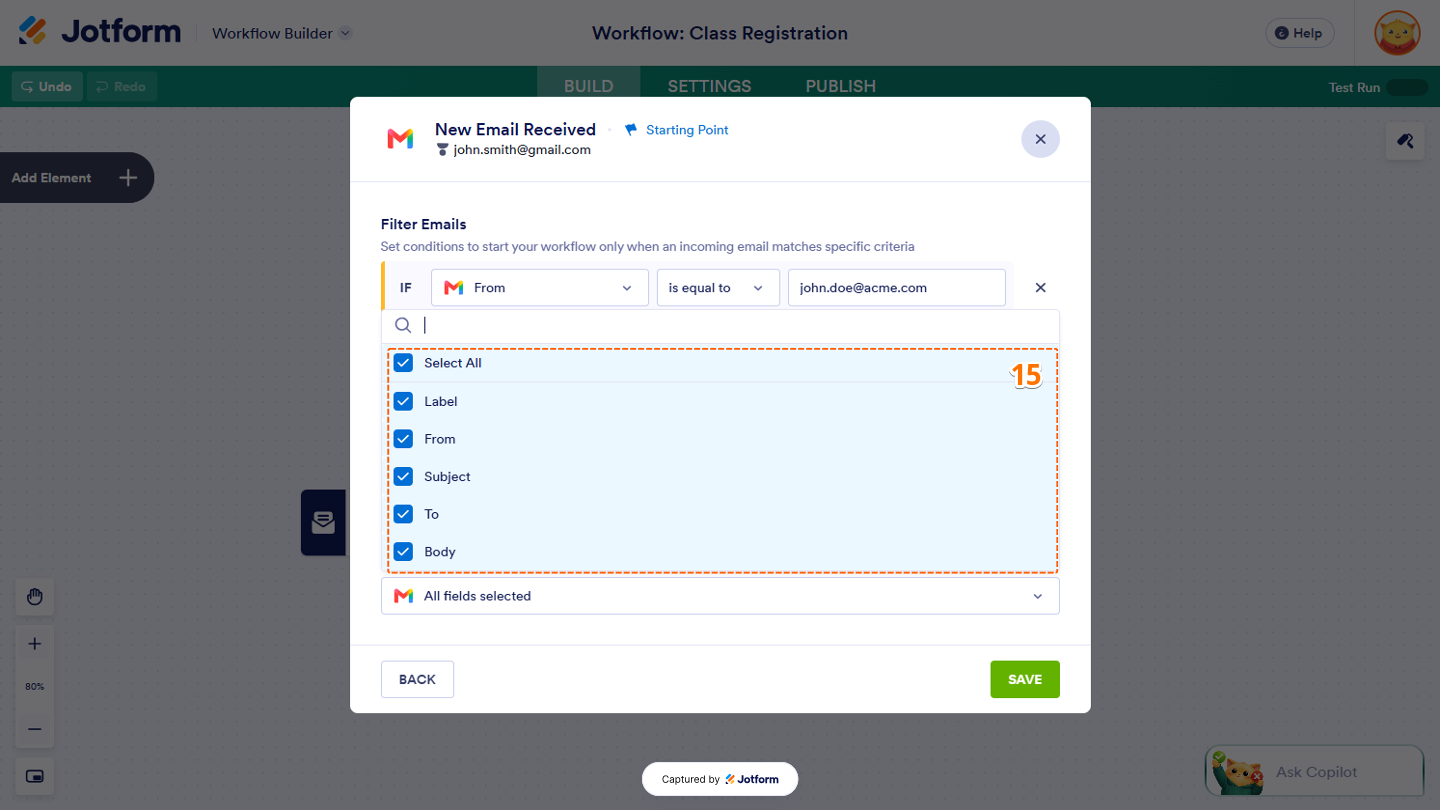1440x810 pixels.
Task: Uncheck the Select All checkbox
Action: pos(403,363)
